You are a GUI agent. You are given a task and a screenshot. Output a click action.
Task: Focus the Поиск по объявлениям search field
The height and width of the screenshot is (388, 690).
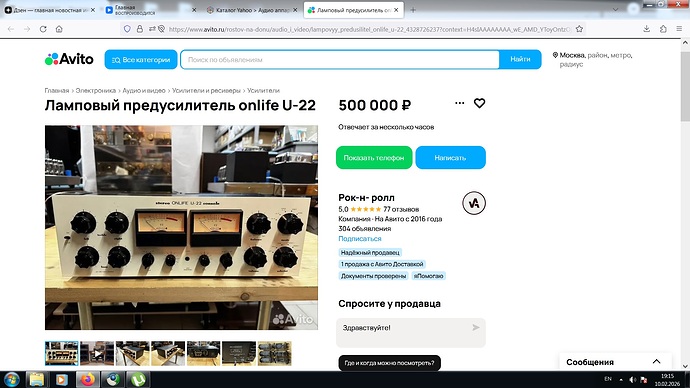(x=340, y=59)
